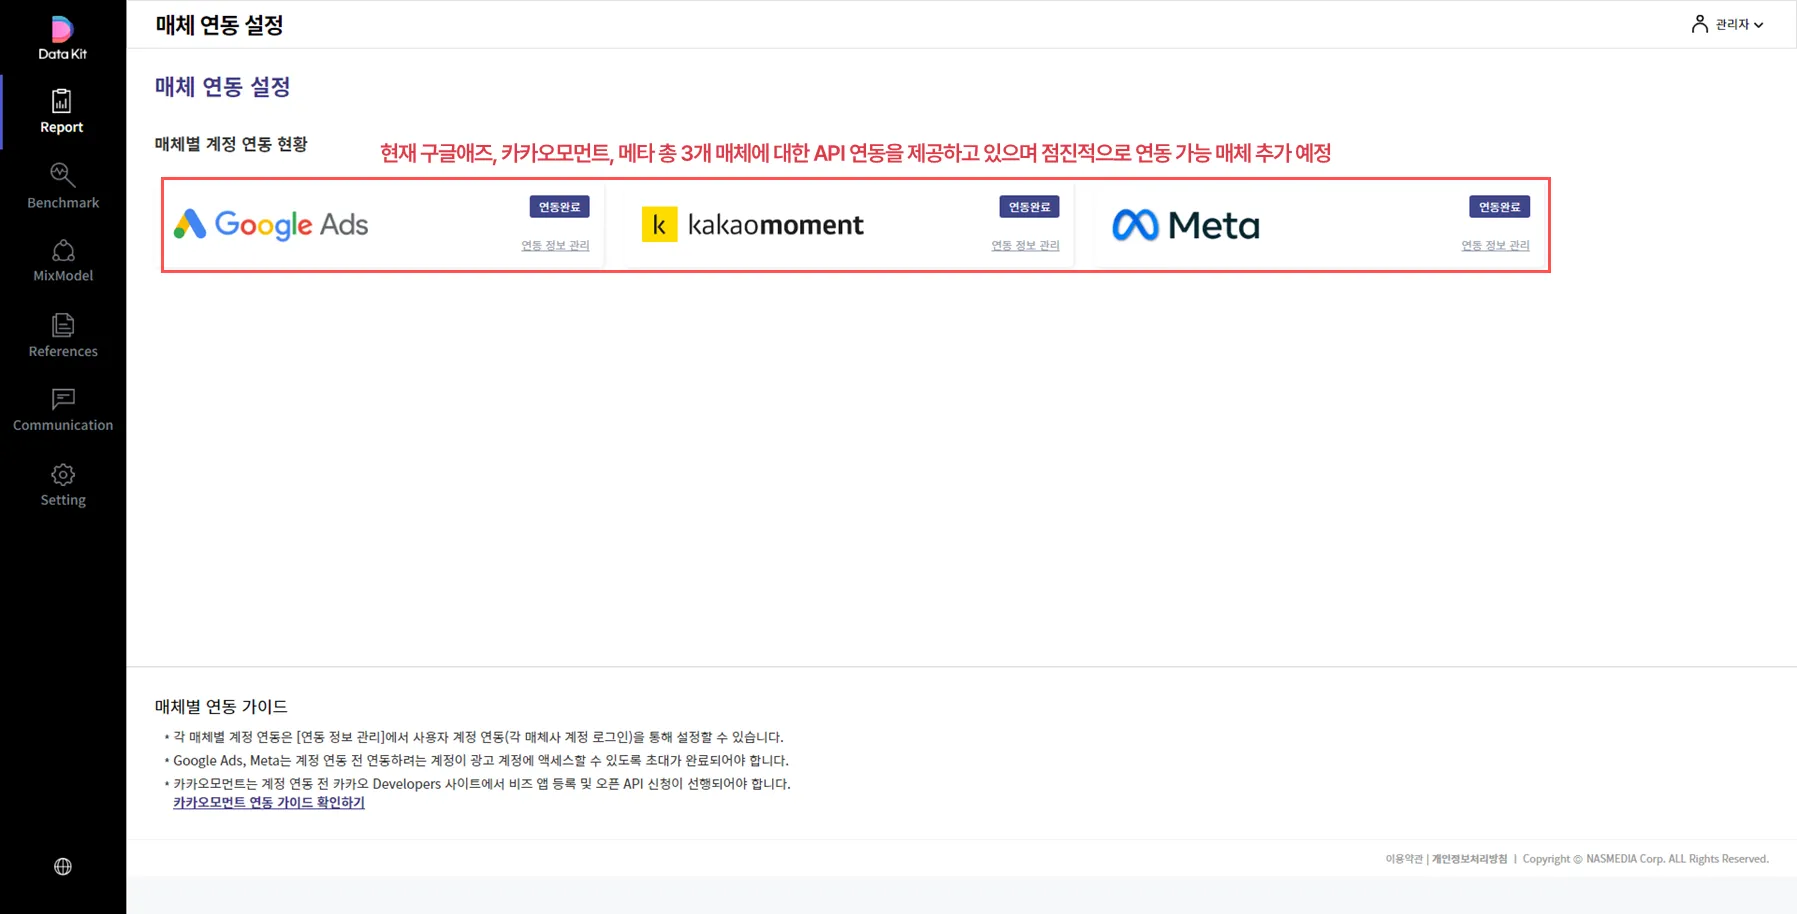Click 연동완료 badge for Google Ads
The image size is (1797, 914).
click(559, 207)
